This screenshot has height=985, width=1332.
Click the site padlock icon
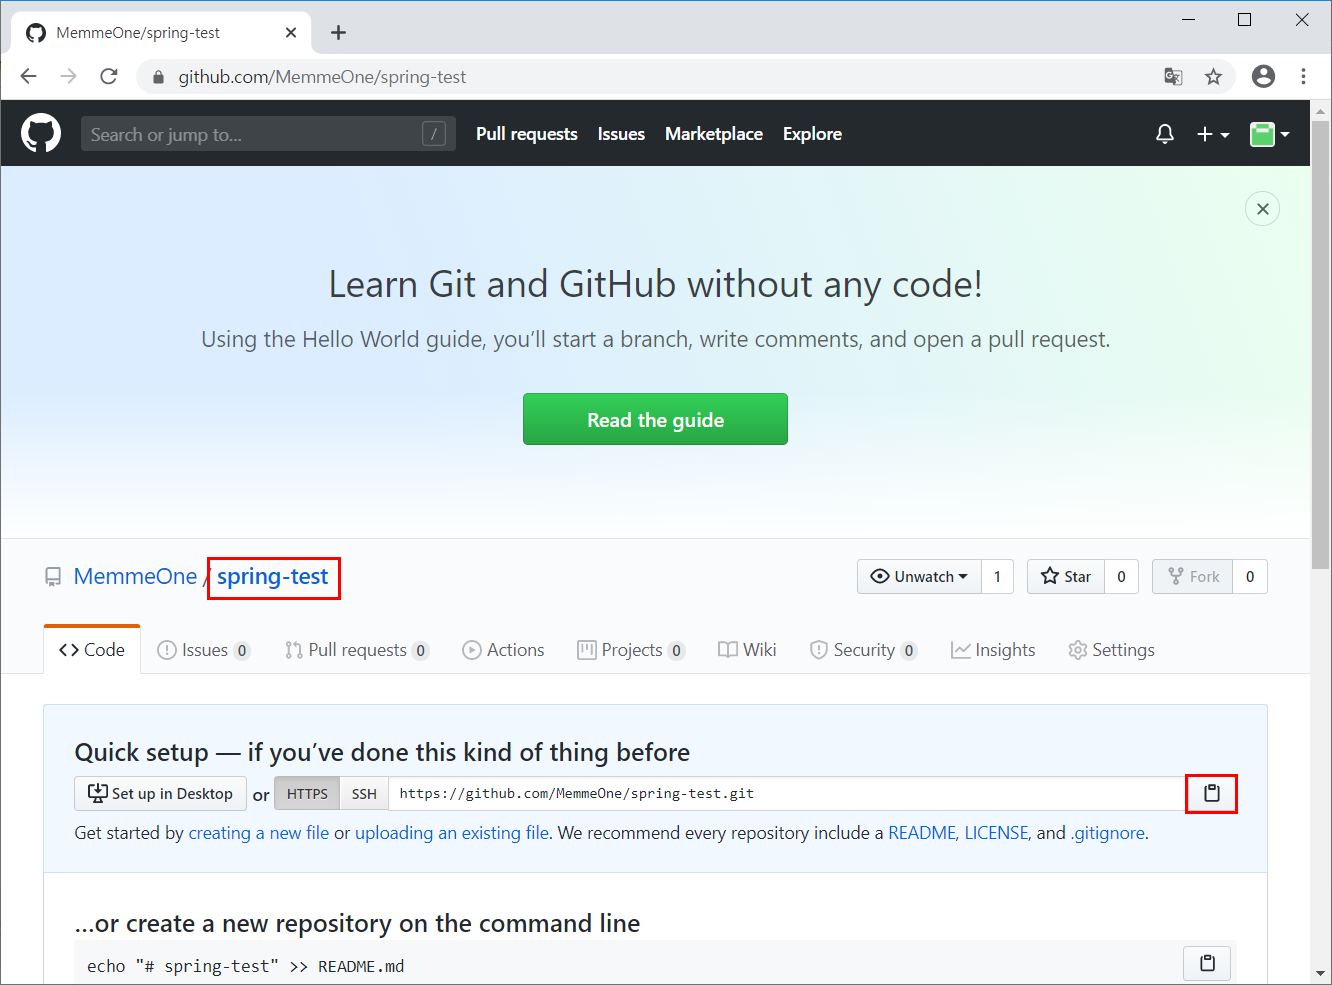(158, 77)
